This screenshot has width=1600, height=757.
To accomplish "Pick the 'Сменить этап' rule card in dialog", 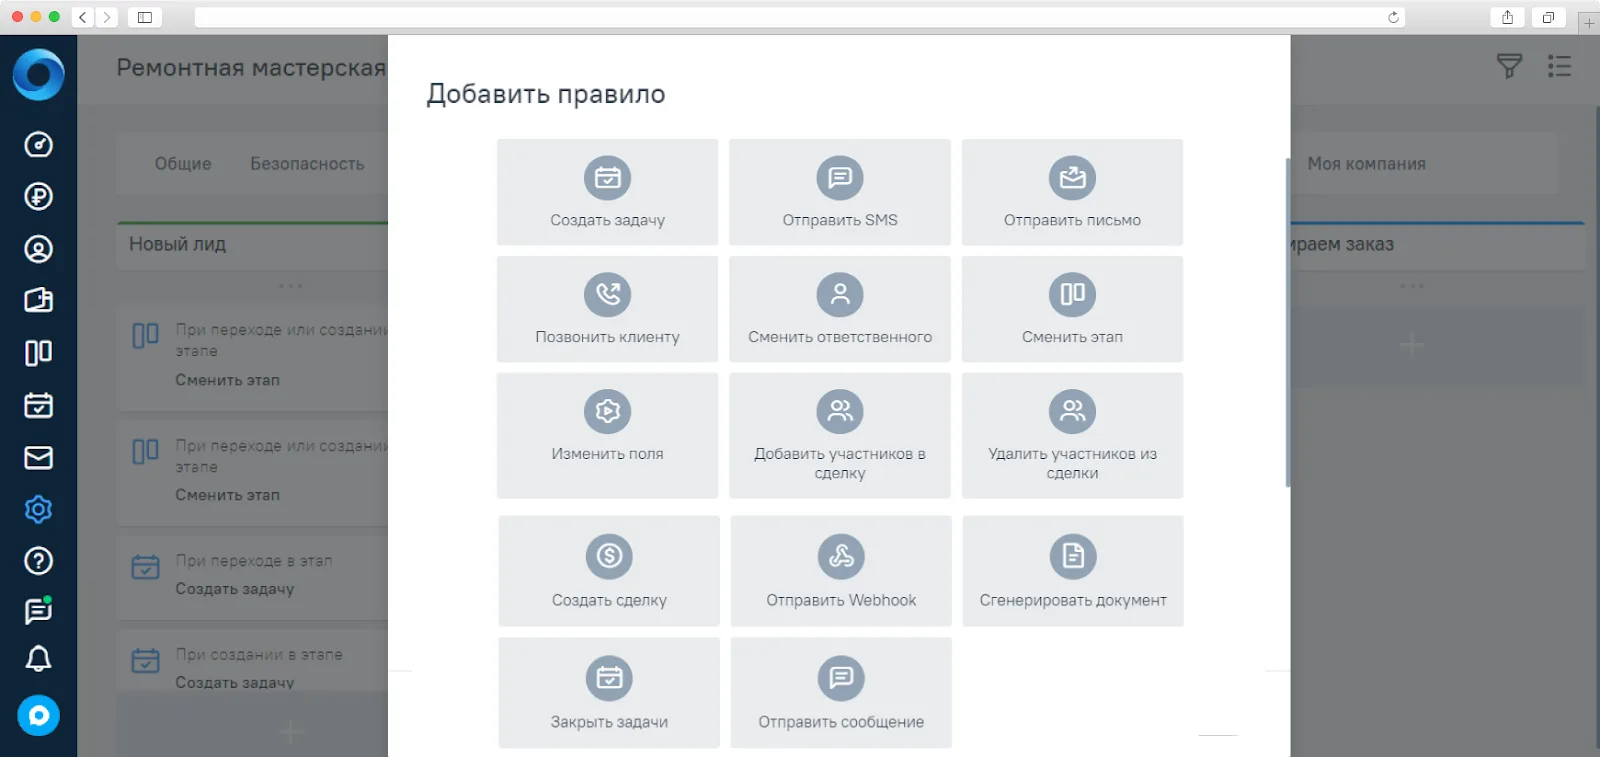I will click(1072, 309).
